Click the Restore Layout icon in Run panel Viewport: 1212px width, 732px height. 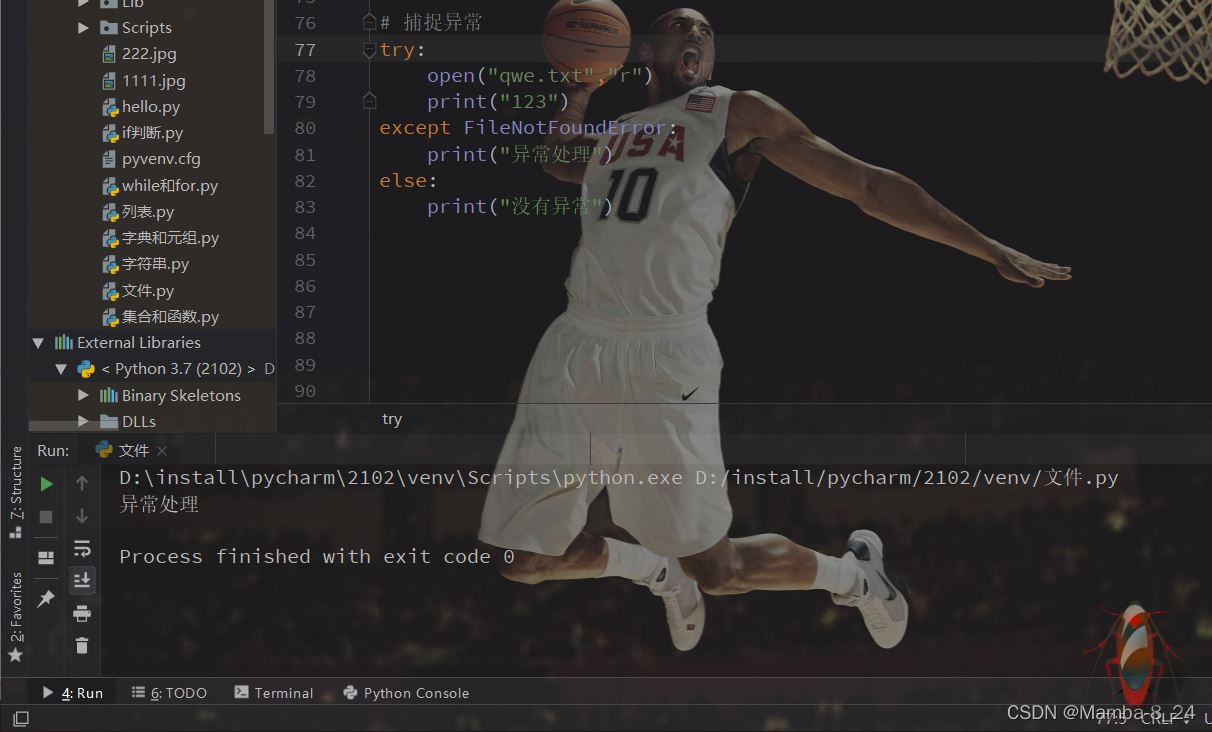click(x=46, y=558)
